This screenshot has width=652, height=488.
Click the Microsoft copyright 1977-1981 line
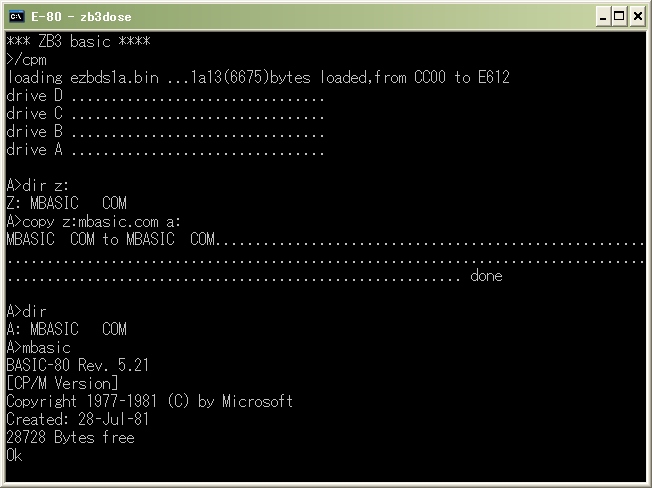click(x=150, y=402)
